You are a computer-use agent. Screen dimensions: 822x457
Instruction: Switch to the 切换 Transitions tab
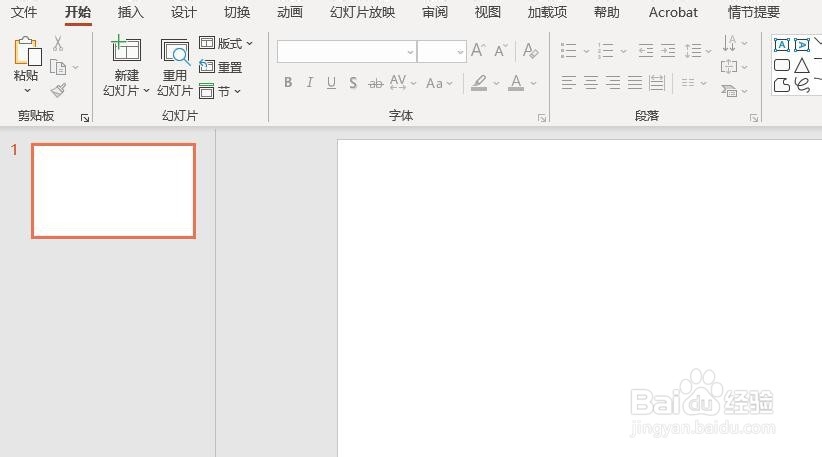tap(237, 12)
